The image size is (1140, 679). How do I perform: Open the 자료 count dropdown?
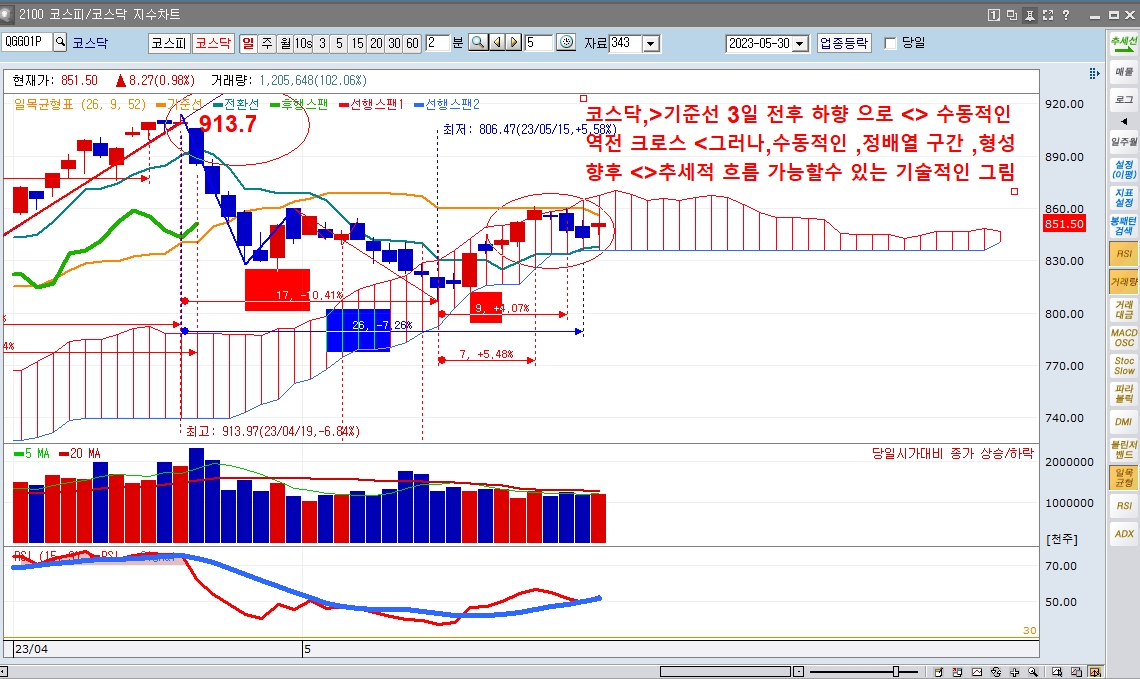coord(651,43)
